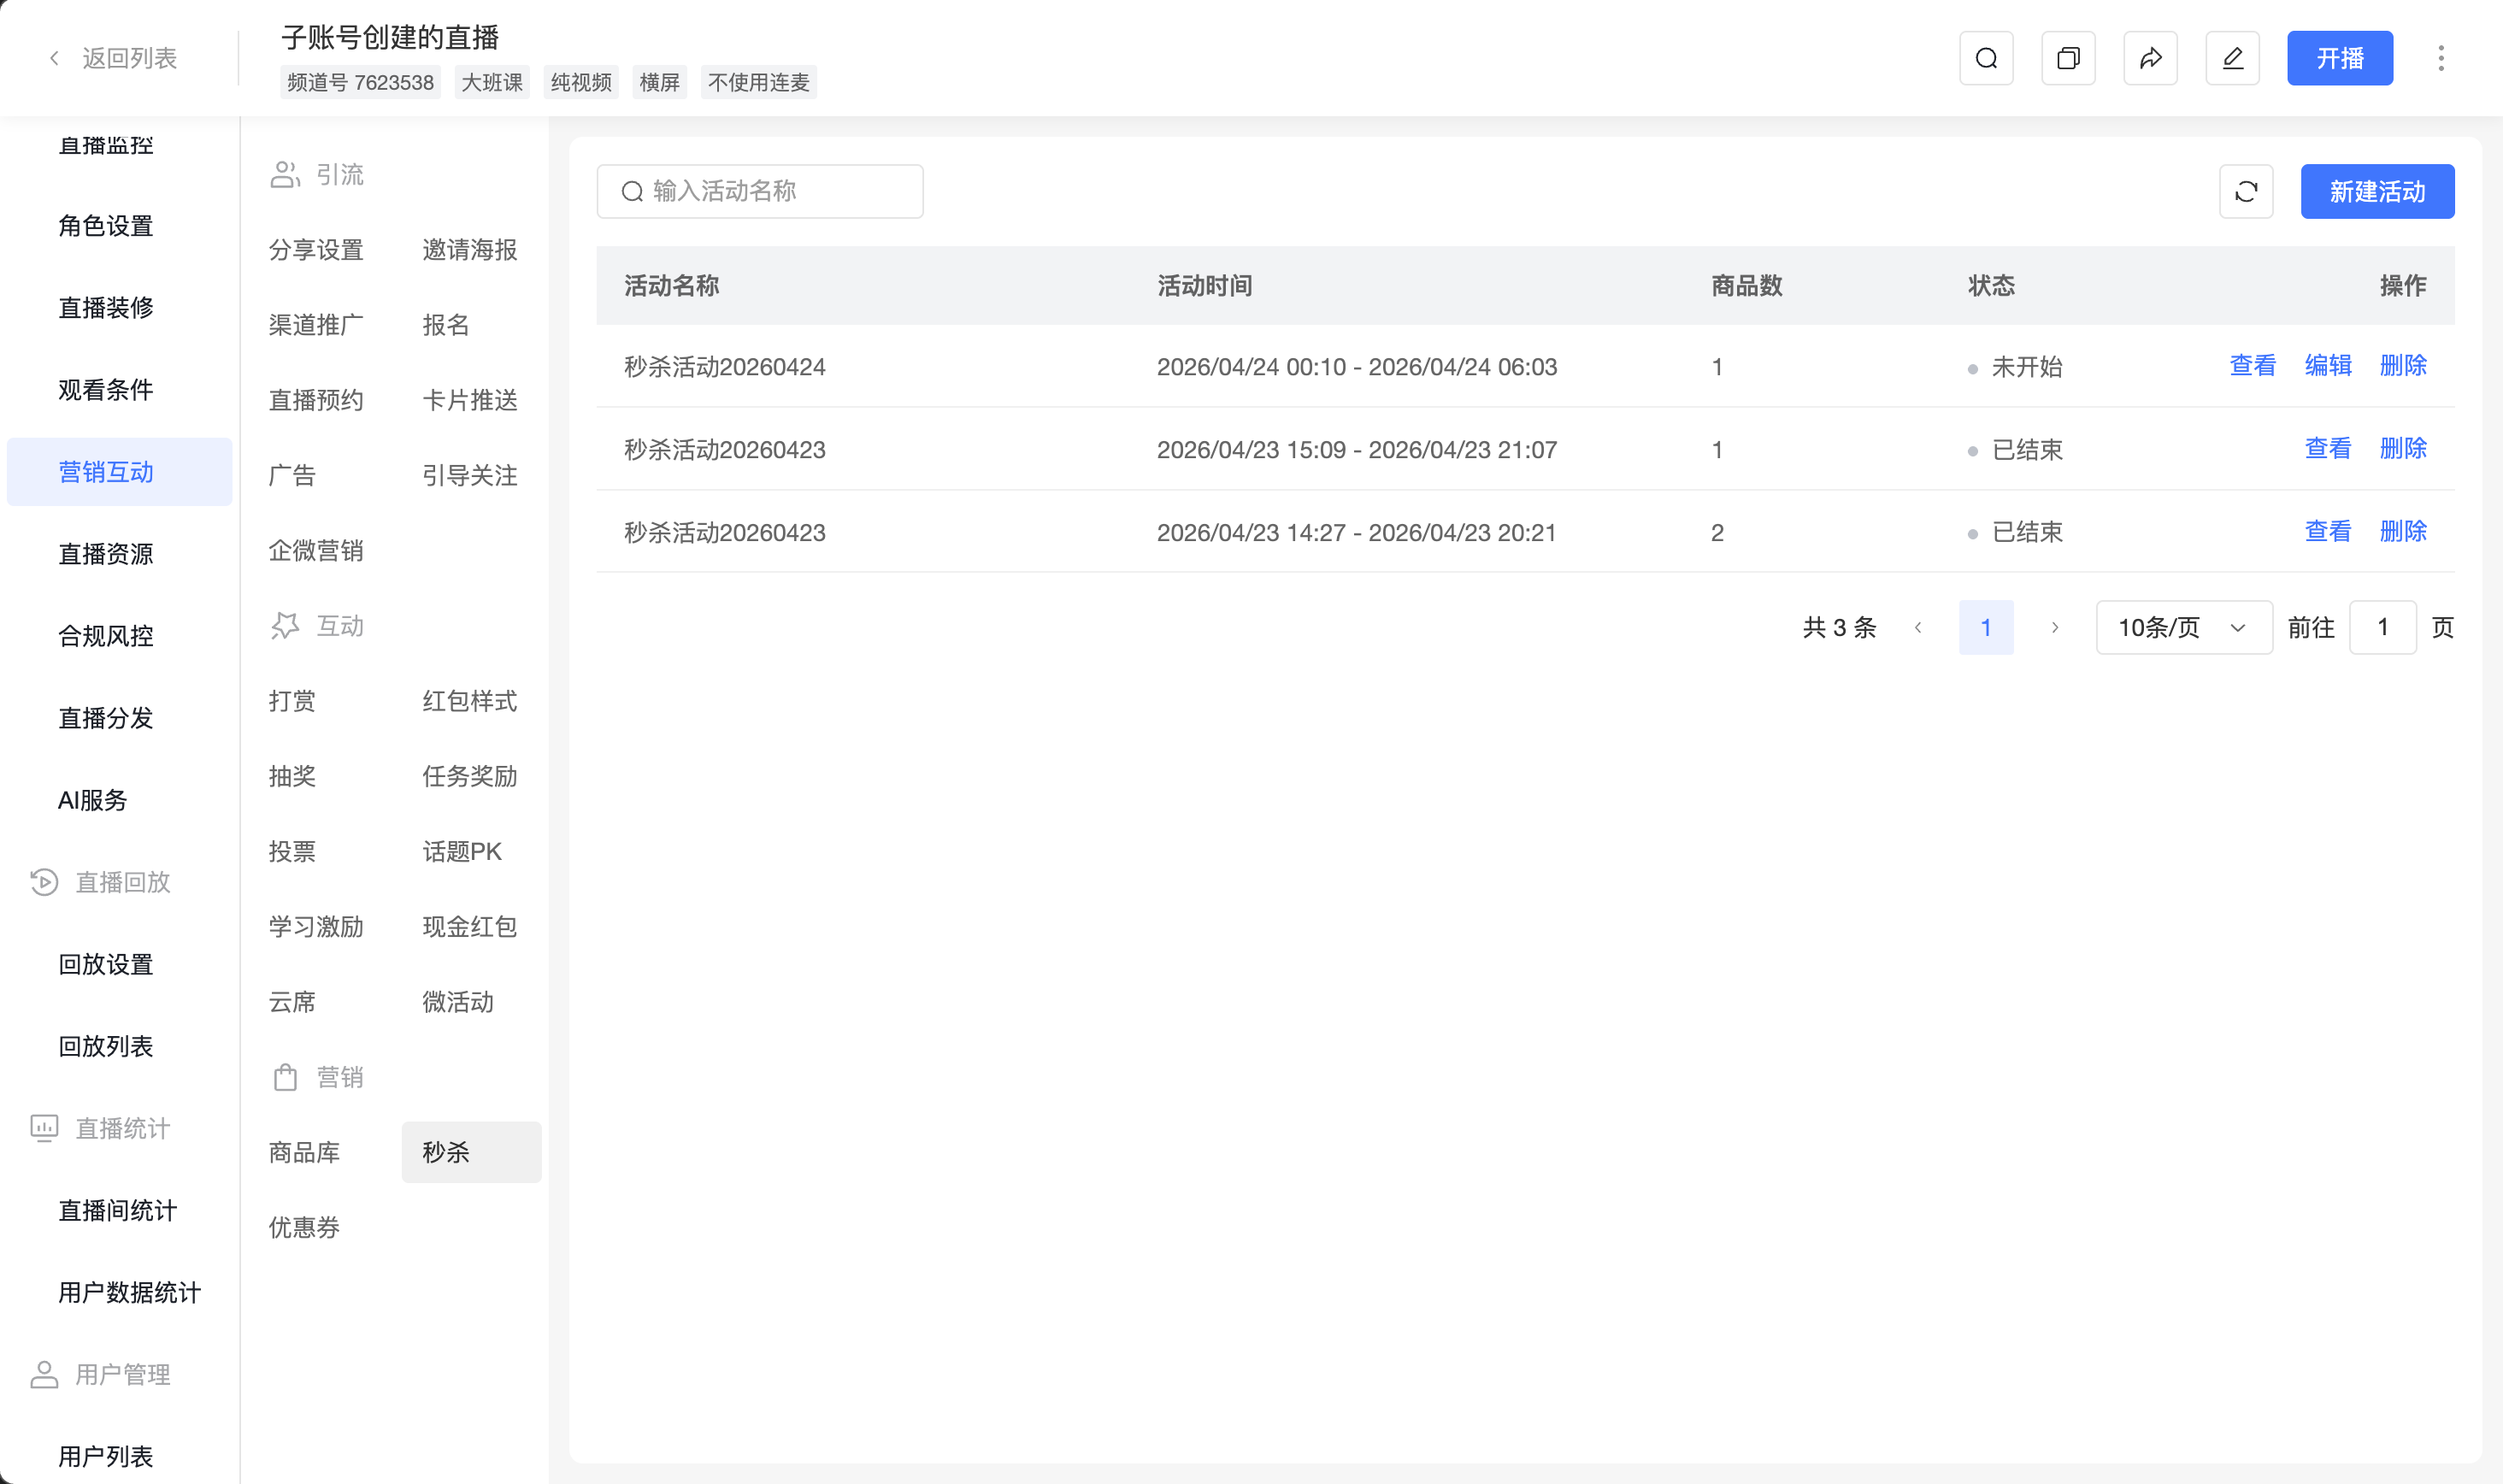Open 打赏 submenu item

click(x=292, y=701)
